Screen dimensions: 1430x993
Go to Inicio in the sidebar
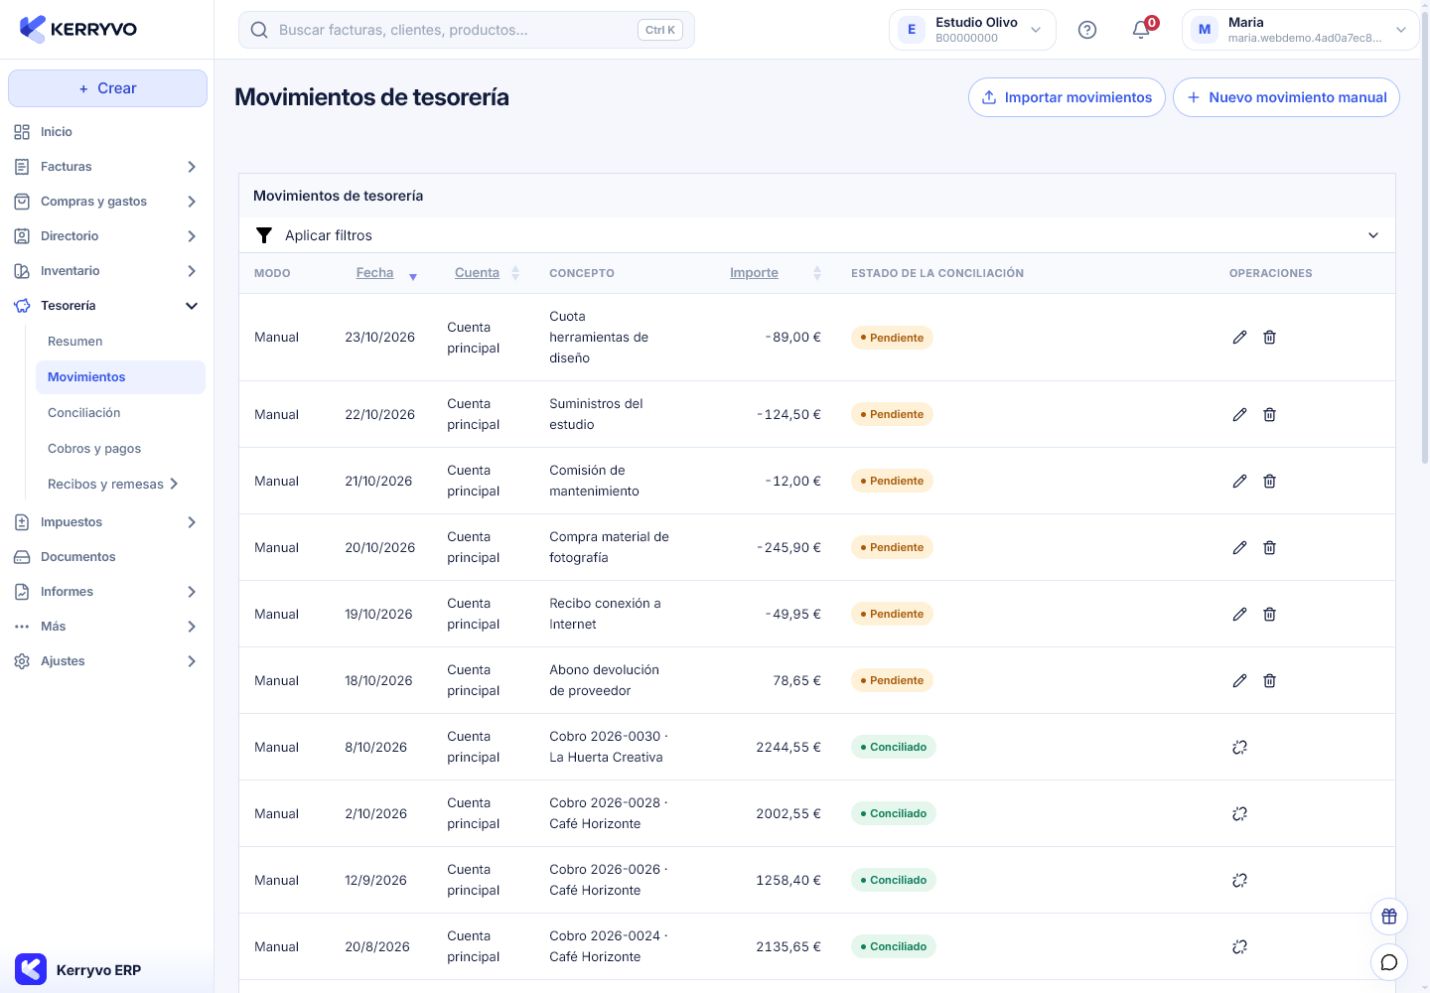[x=105, y=132]
